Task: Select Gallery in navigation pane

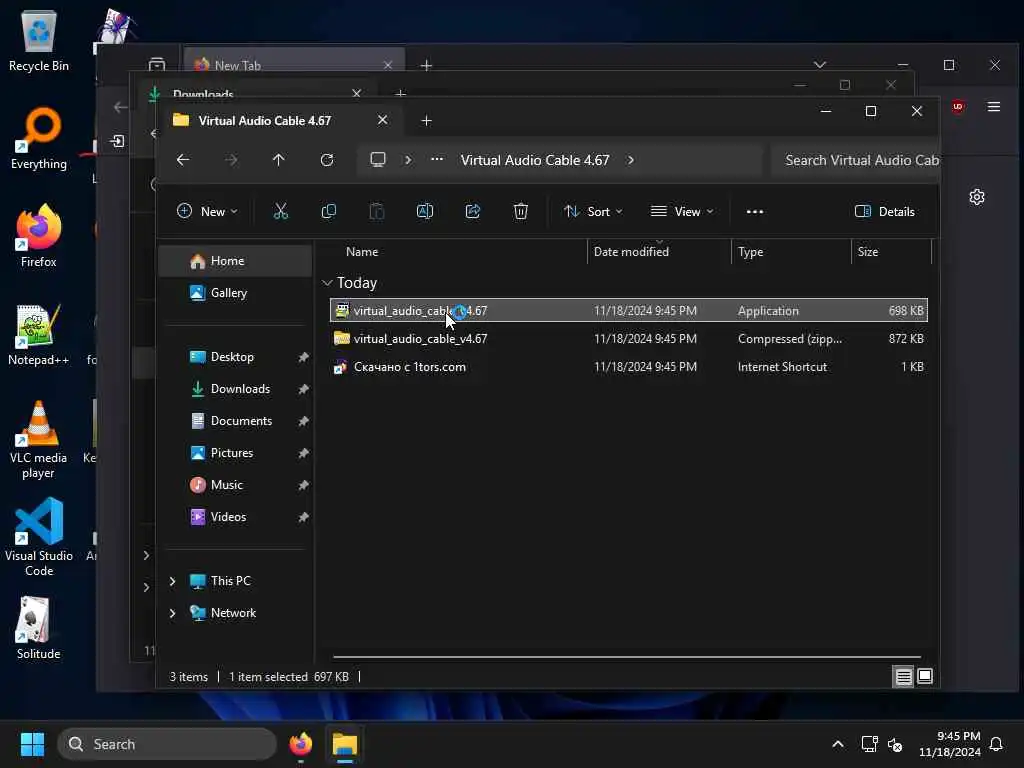Action: point(236,293)
